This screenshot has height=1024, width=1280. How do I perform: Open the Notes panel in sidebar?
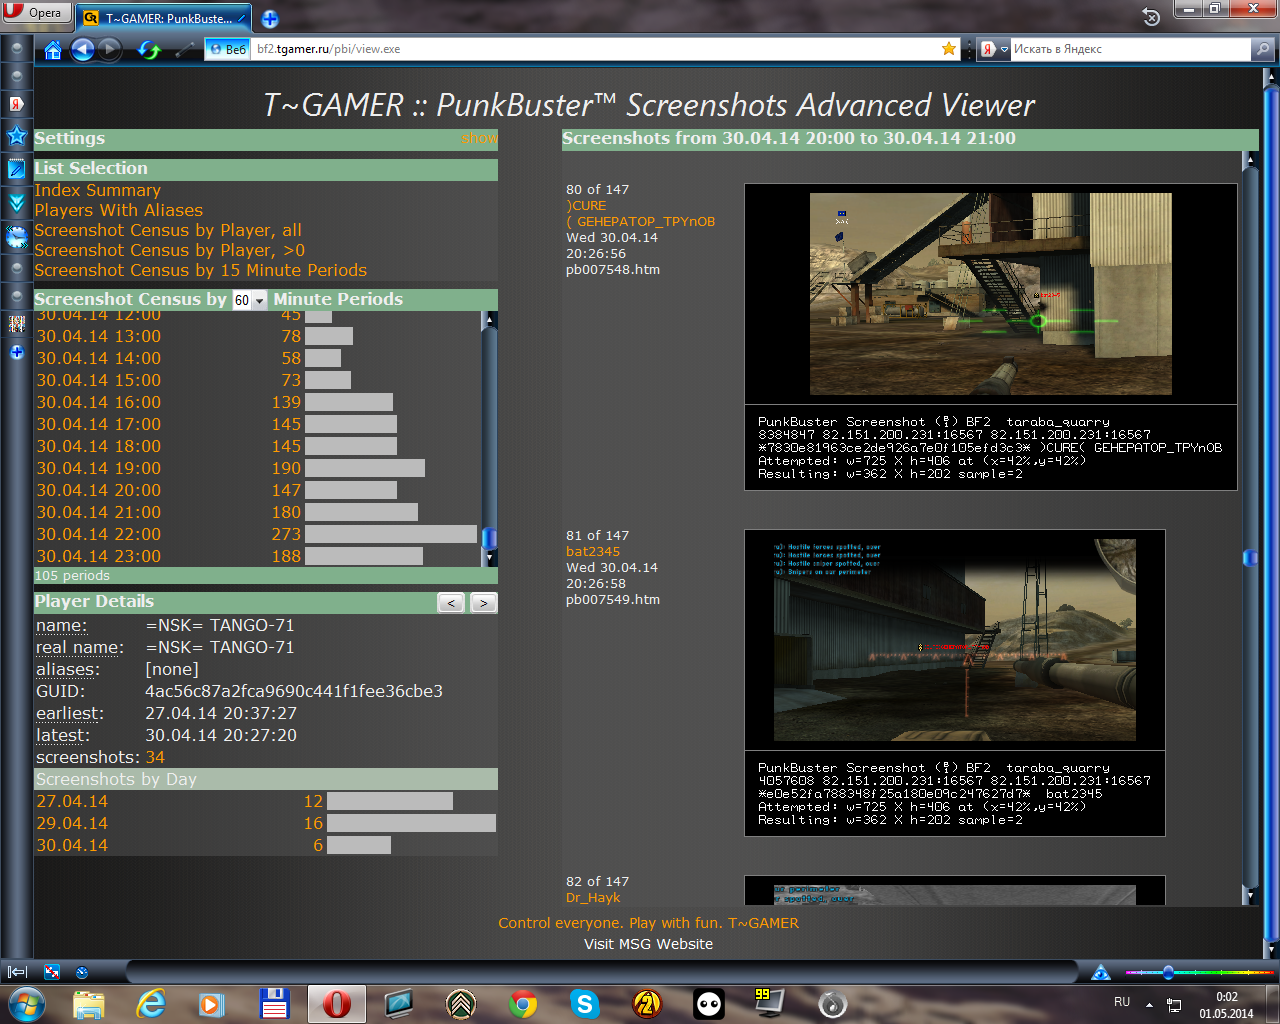[x=17, y=169]
